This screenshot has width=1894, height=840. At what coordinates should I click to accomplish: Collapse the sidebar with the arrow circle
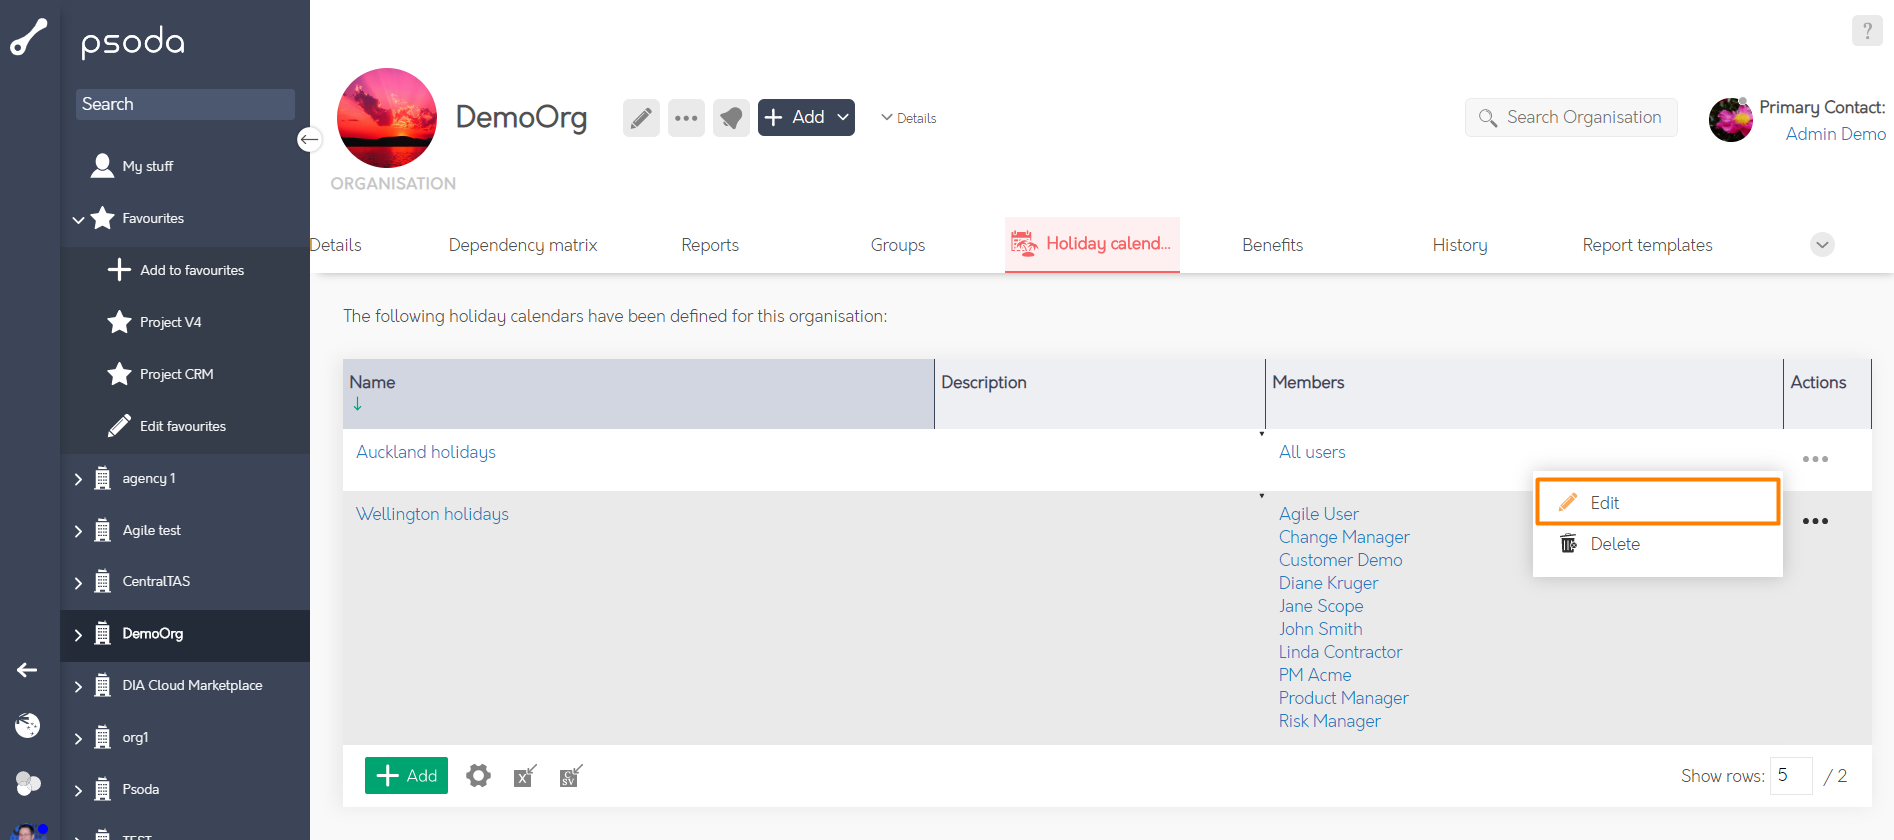310,140
